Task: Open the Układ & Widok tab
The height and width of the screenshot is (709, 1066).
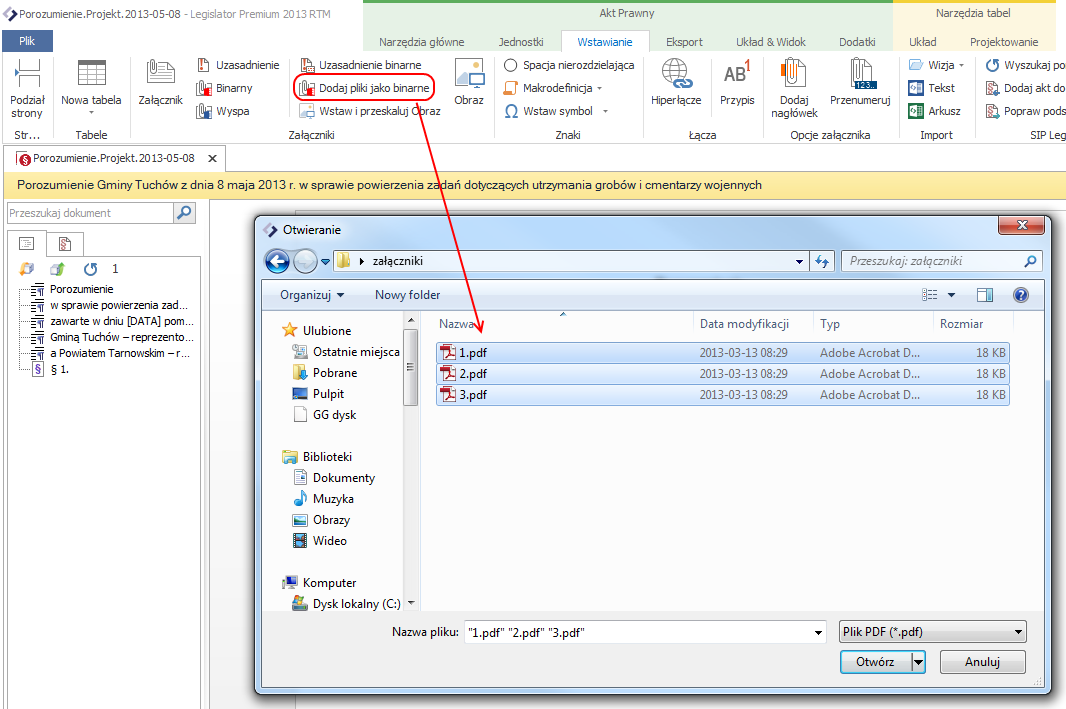Action: pyautogui.click(x=770, y=42)
